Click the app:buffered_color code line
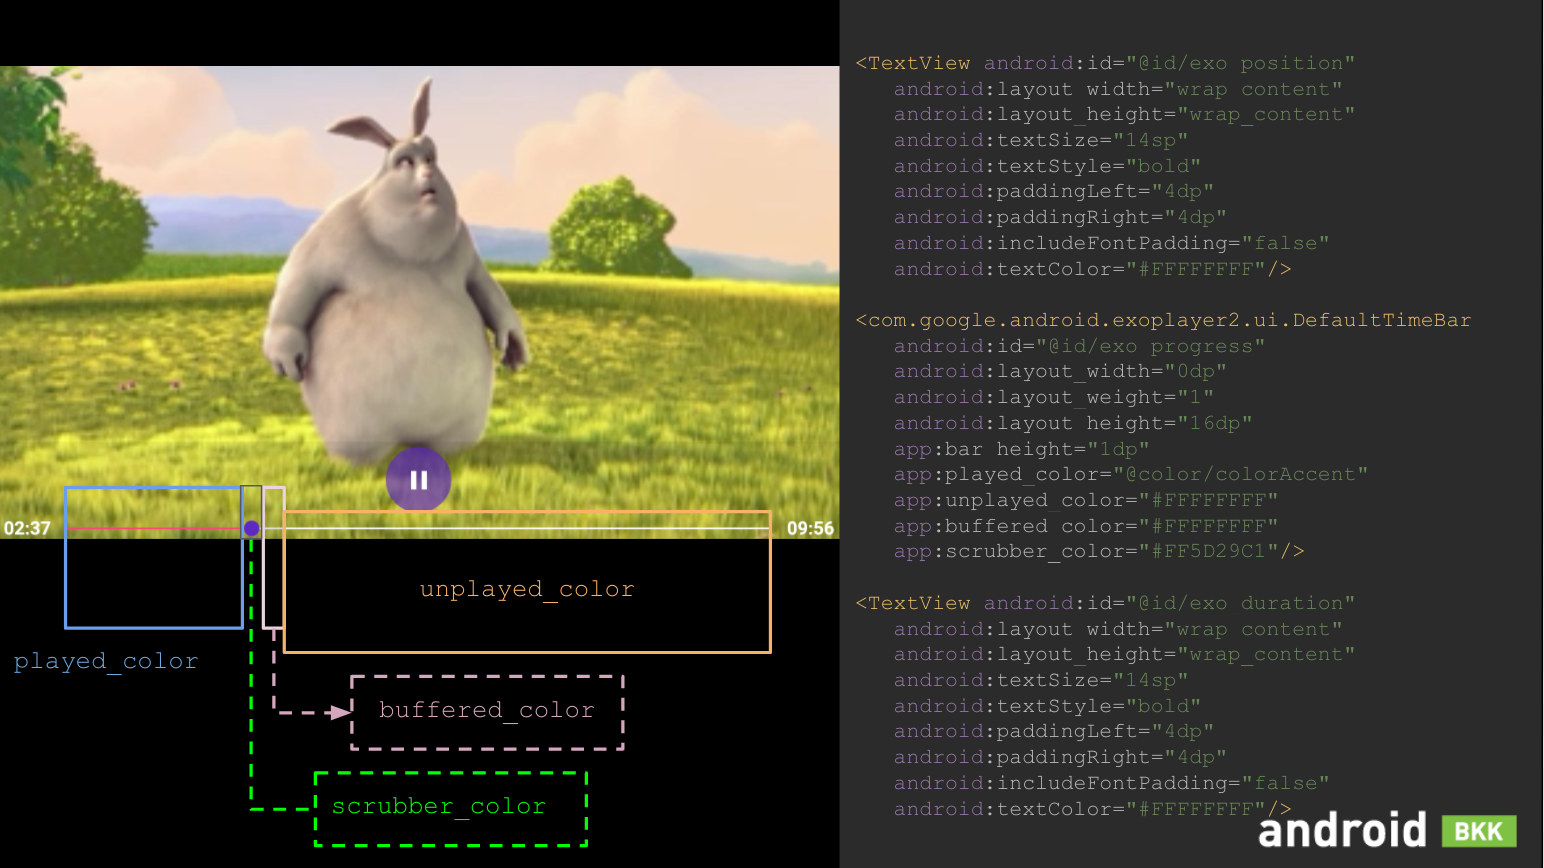1544x868 pixels. coord(1086,526)
